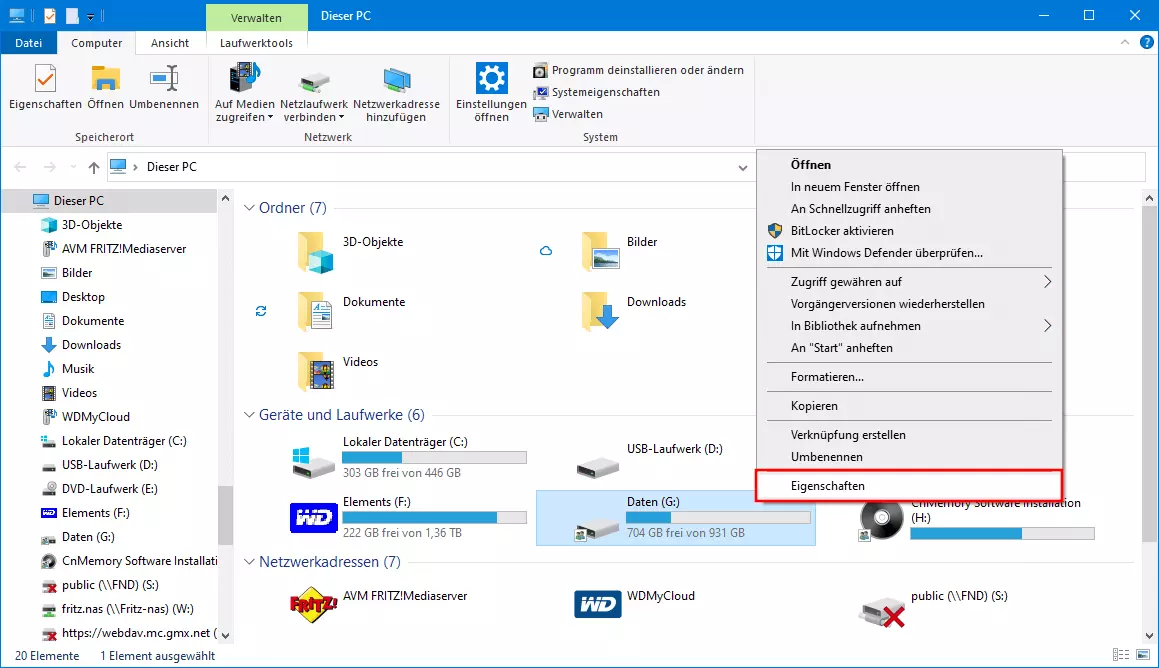Click the Bilder folder icon

pos(600,251)
